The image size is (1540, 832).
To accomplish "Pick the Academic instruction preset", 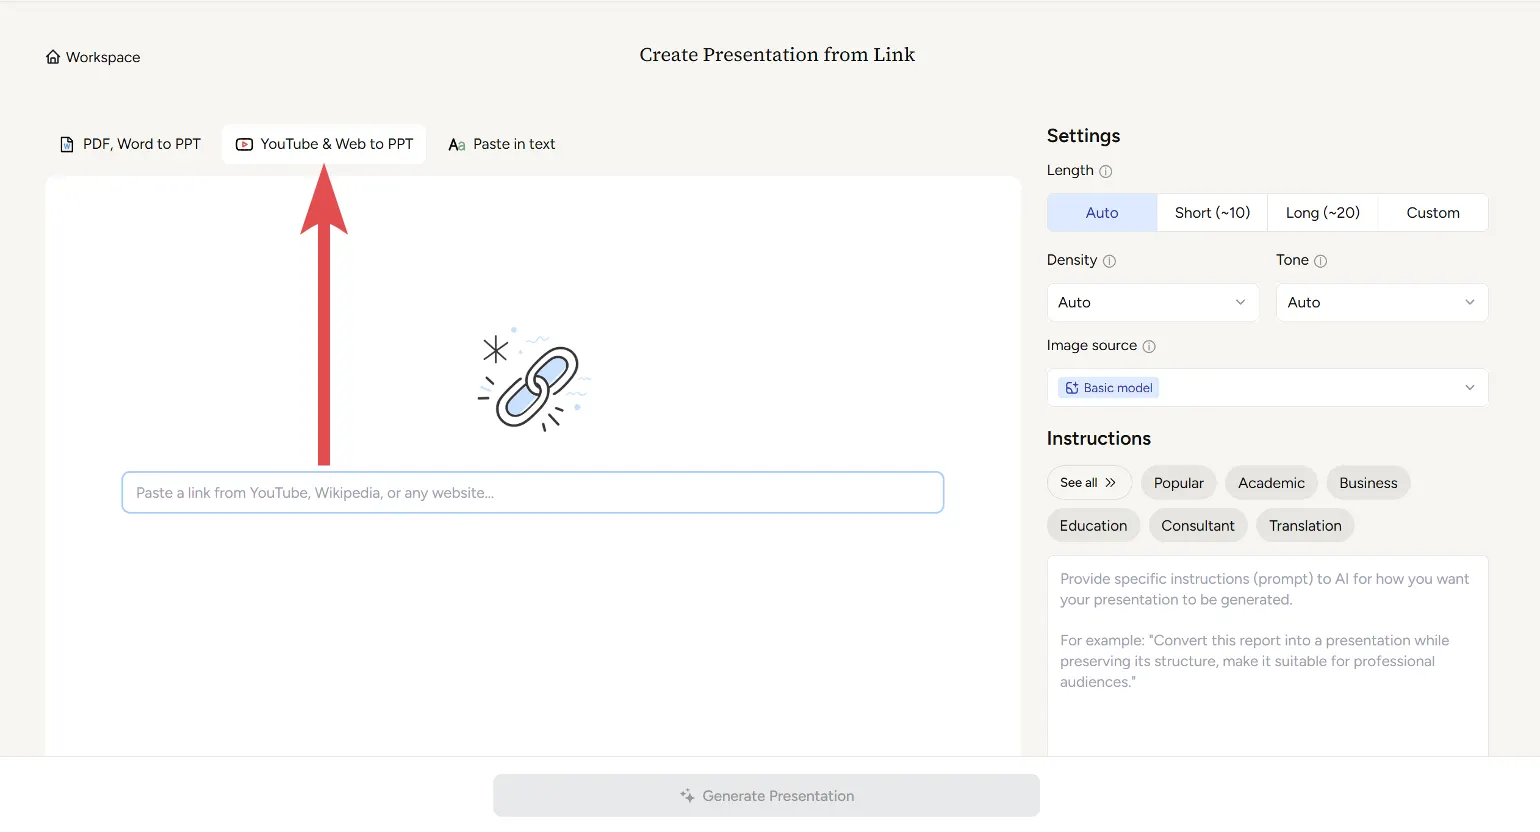I will pyautogui.click(x=1271, y=483).
